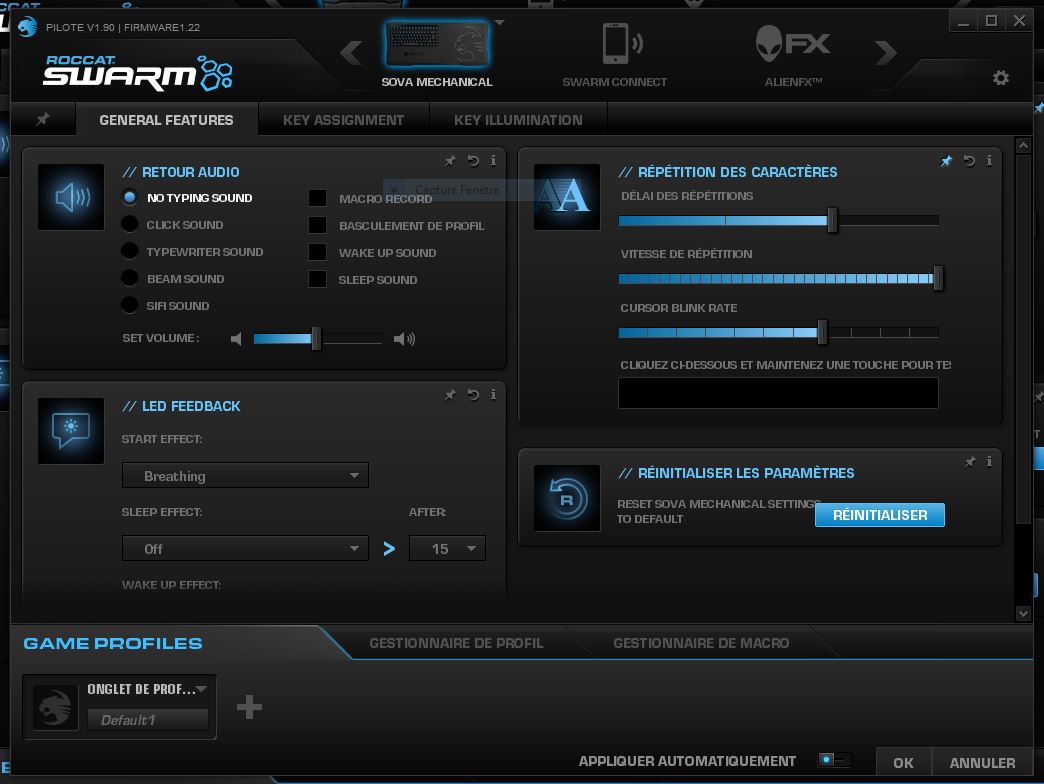
Task: Pin the Répétition des caractères panel
Action: (x=946, y=160)
